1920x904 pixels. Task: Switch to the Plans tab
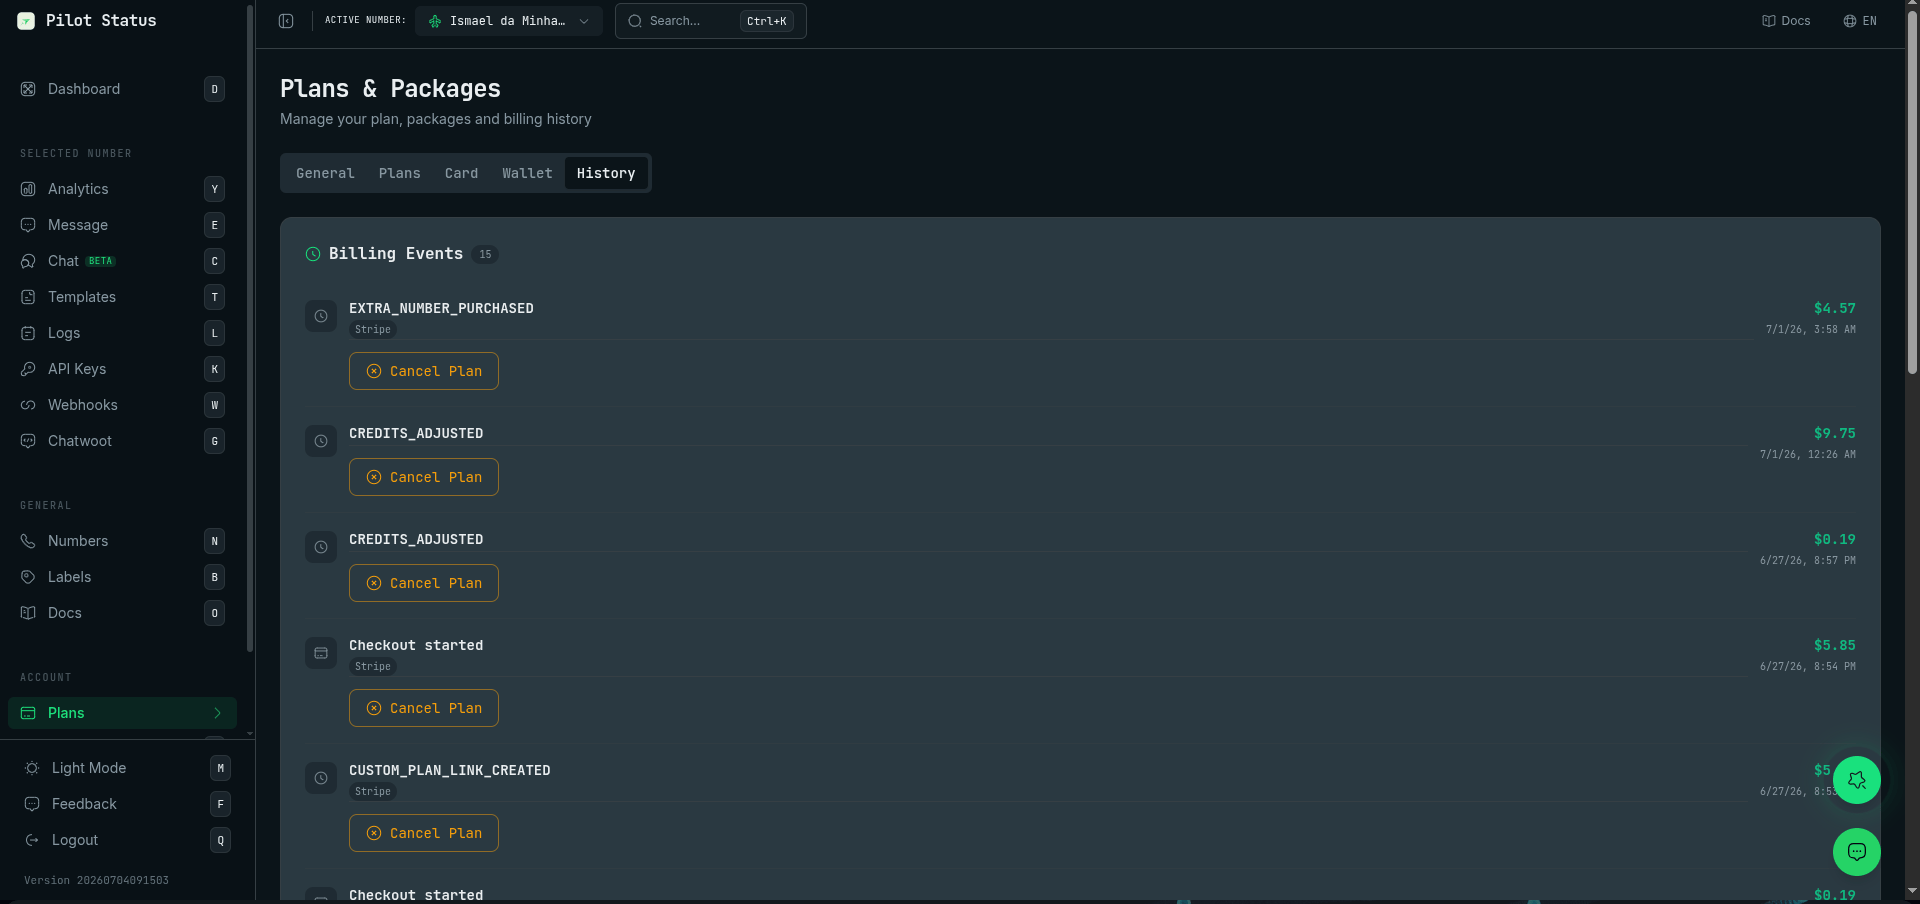point(399,173)
